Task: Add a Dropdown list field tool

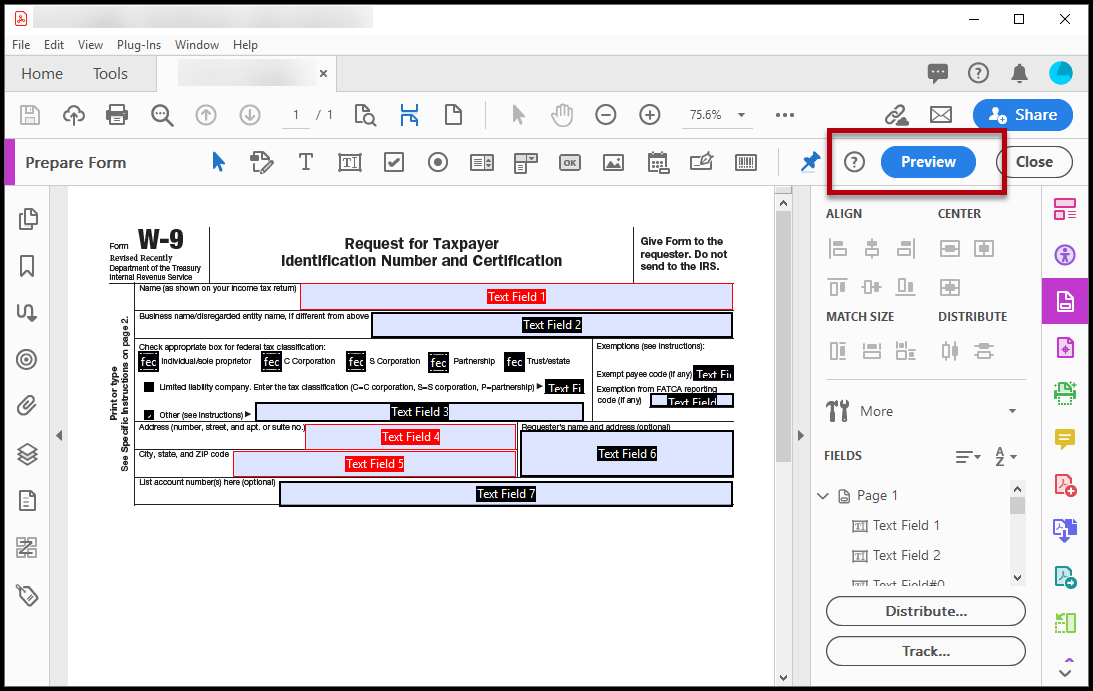Action: pos(526,163)
